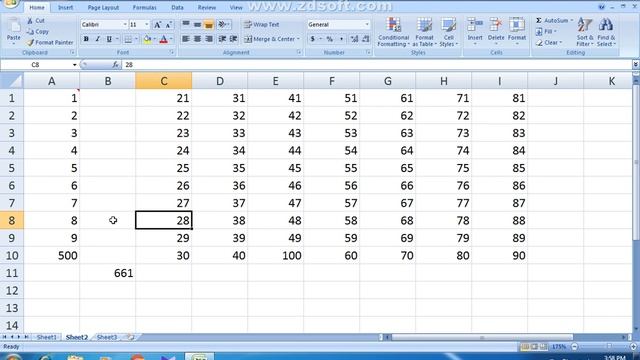Click the Fill button in Editing
Screen dimensions: 640x360
tap(545, 31)
